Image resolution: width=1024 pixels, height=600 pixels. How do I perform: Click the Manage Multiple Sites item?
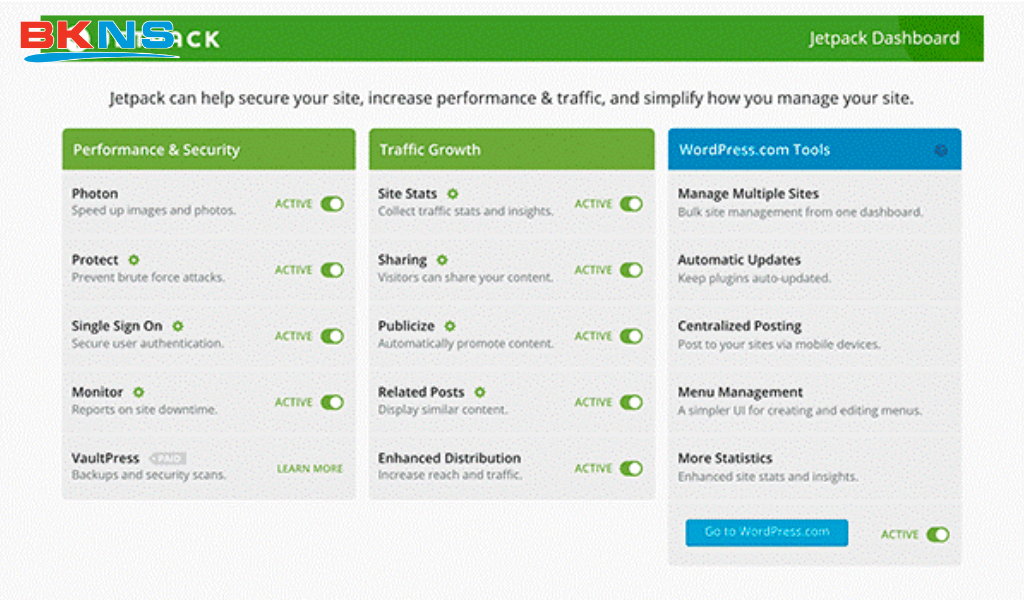pos(814,202)
